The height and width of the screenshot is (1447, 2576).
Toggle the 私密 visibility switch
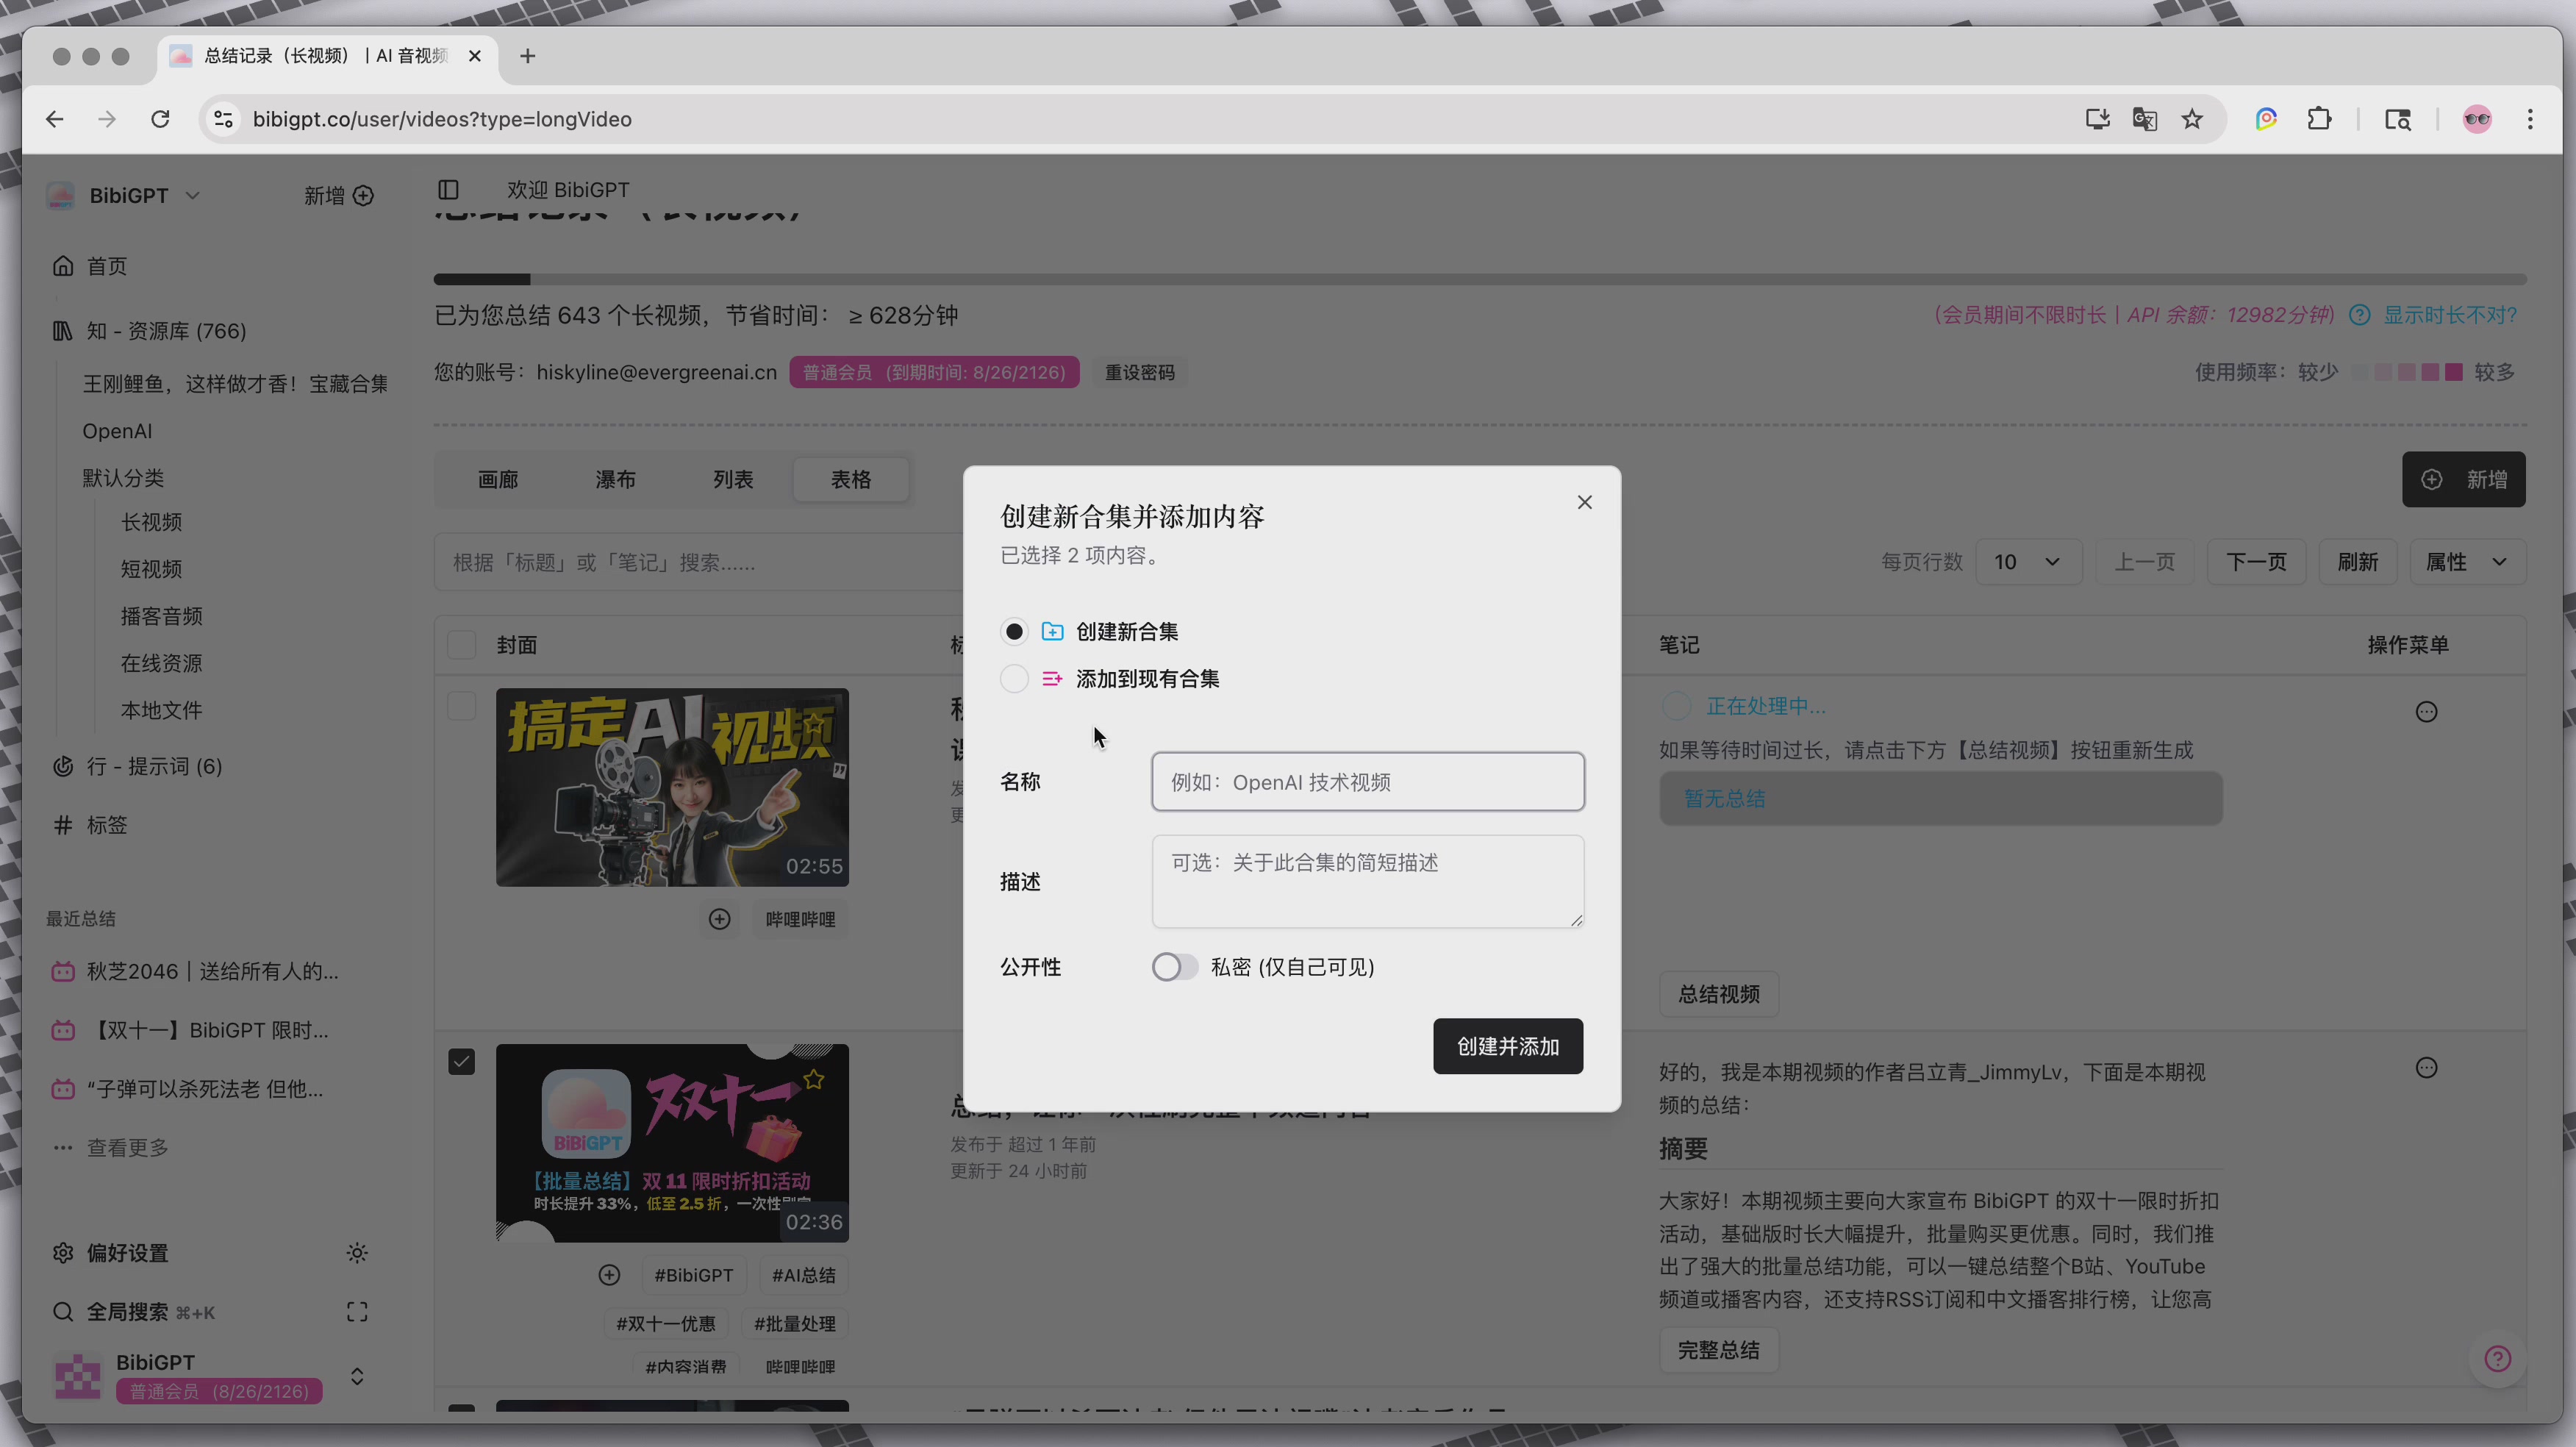coord(1173,967)
